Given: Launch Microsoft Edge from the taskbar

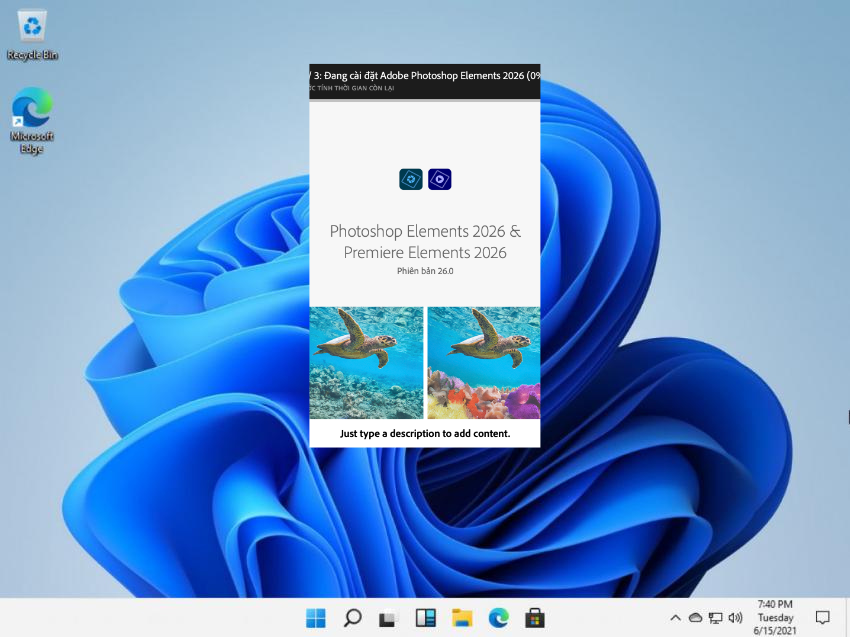Looking at the screenshot, I should (x=498, y=618).
